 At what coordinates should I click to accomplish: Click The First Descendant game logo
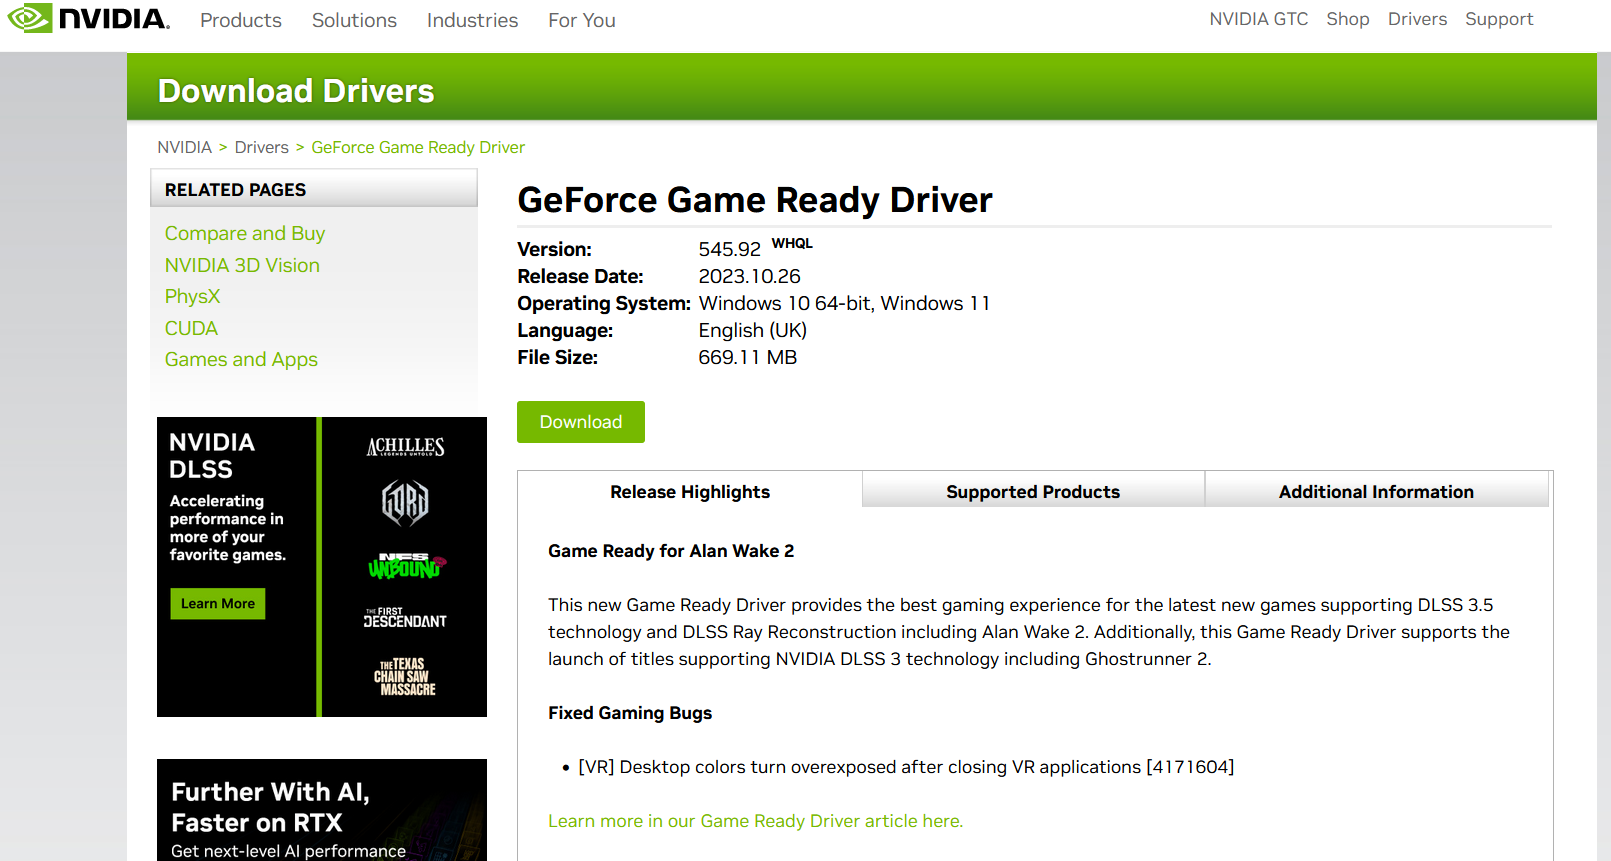click(x=405, y=617)
